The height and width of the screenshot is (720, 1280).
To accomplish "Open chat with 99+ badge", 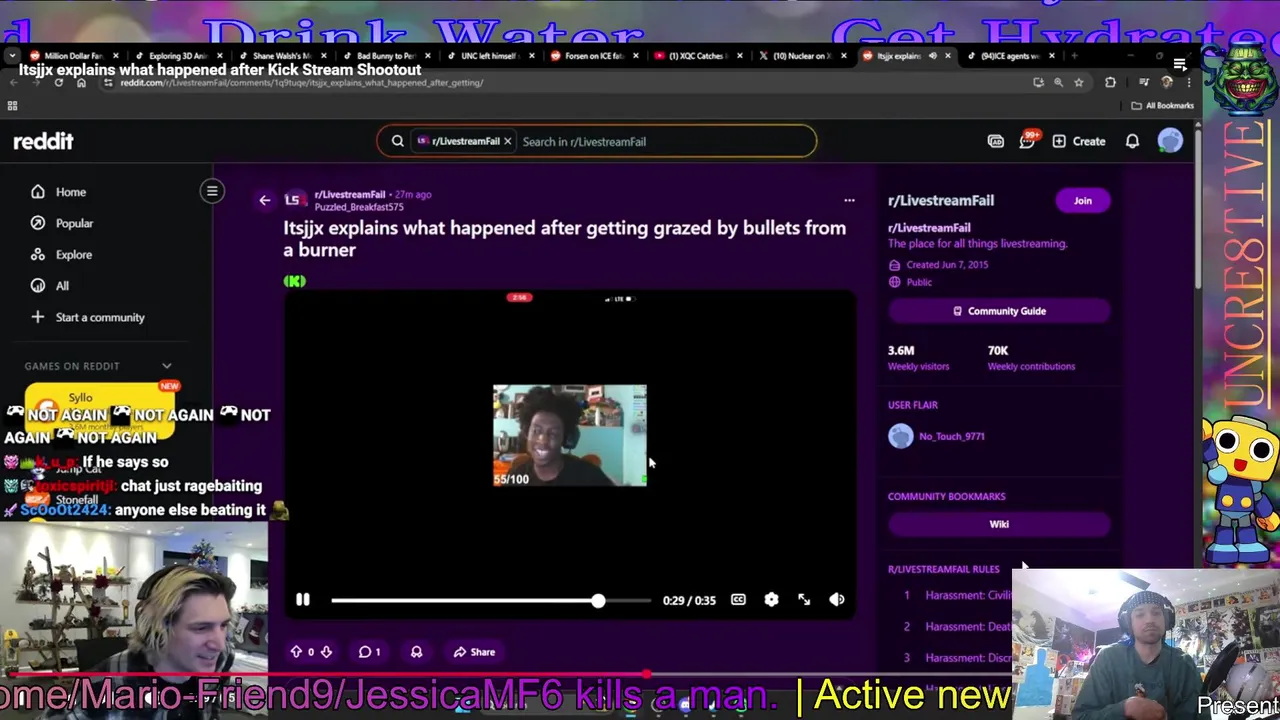I will coord(1028,140).
